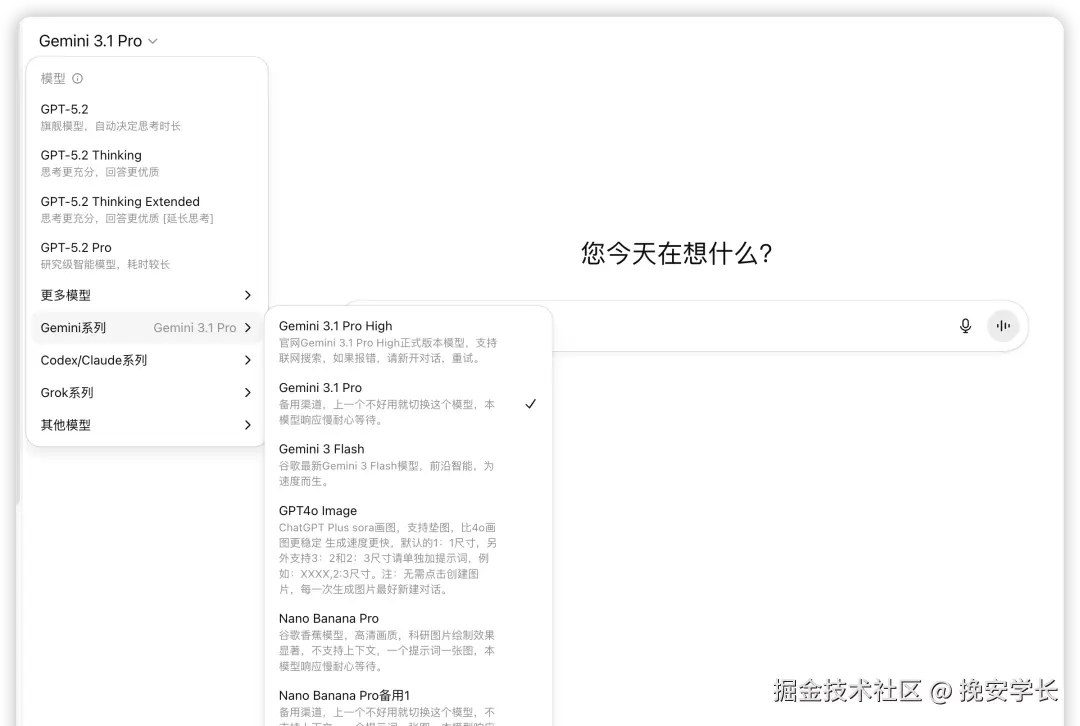1080x726 pixels.
Task: Choose GPT-5.2 Thinking Extended model
Action: click(146, 209)
